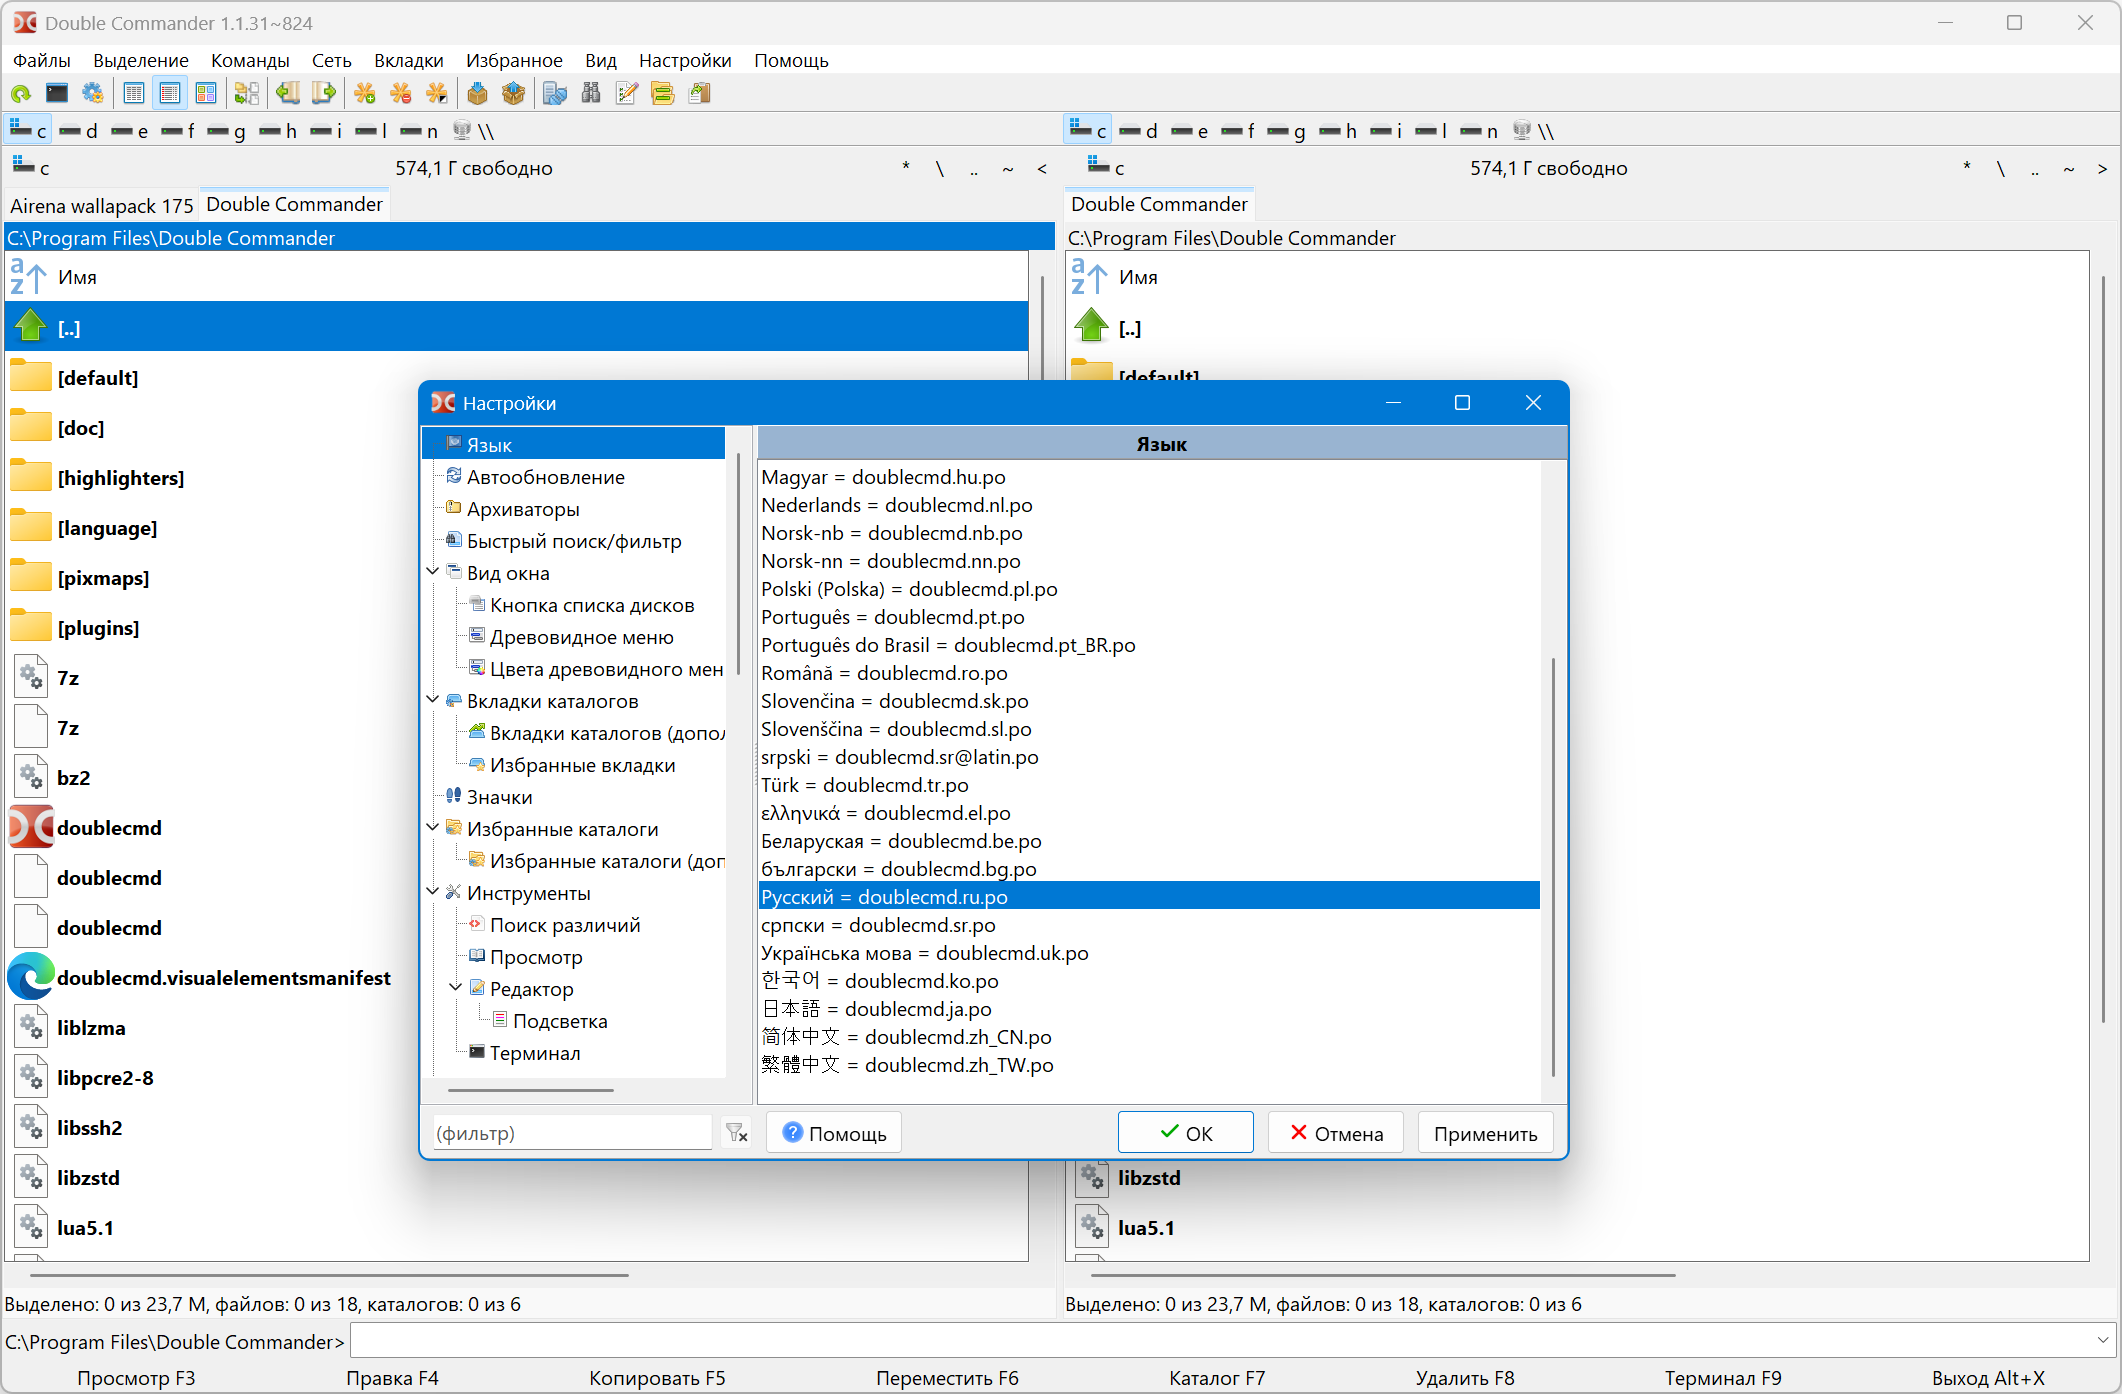Image resolution: width=2122 pixels, height=1394 pixels.
Task: Click the Select group asterisk-plus icon
Action: (x=365, y=94)
